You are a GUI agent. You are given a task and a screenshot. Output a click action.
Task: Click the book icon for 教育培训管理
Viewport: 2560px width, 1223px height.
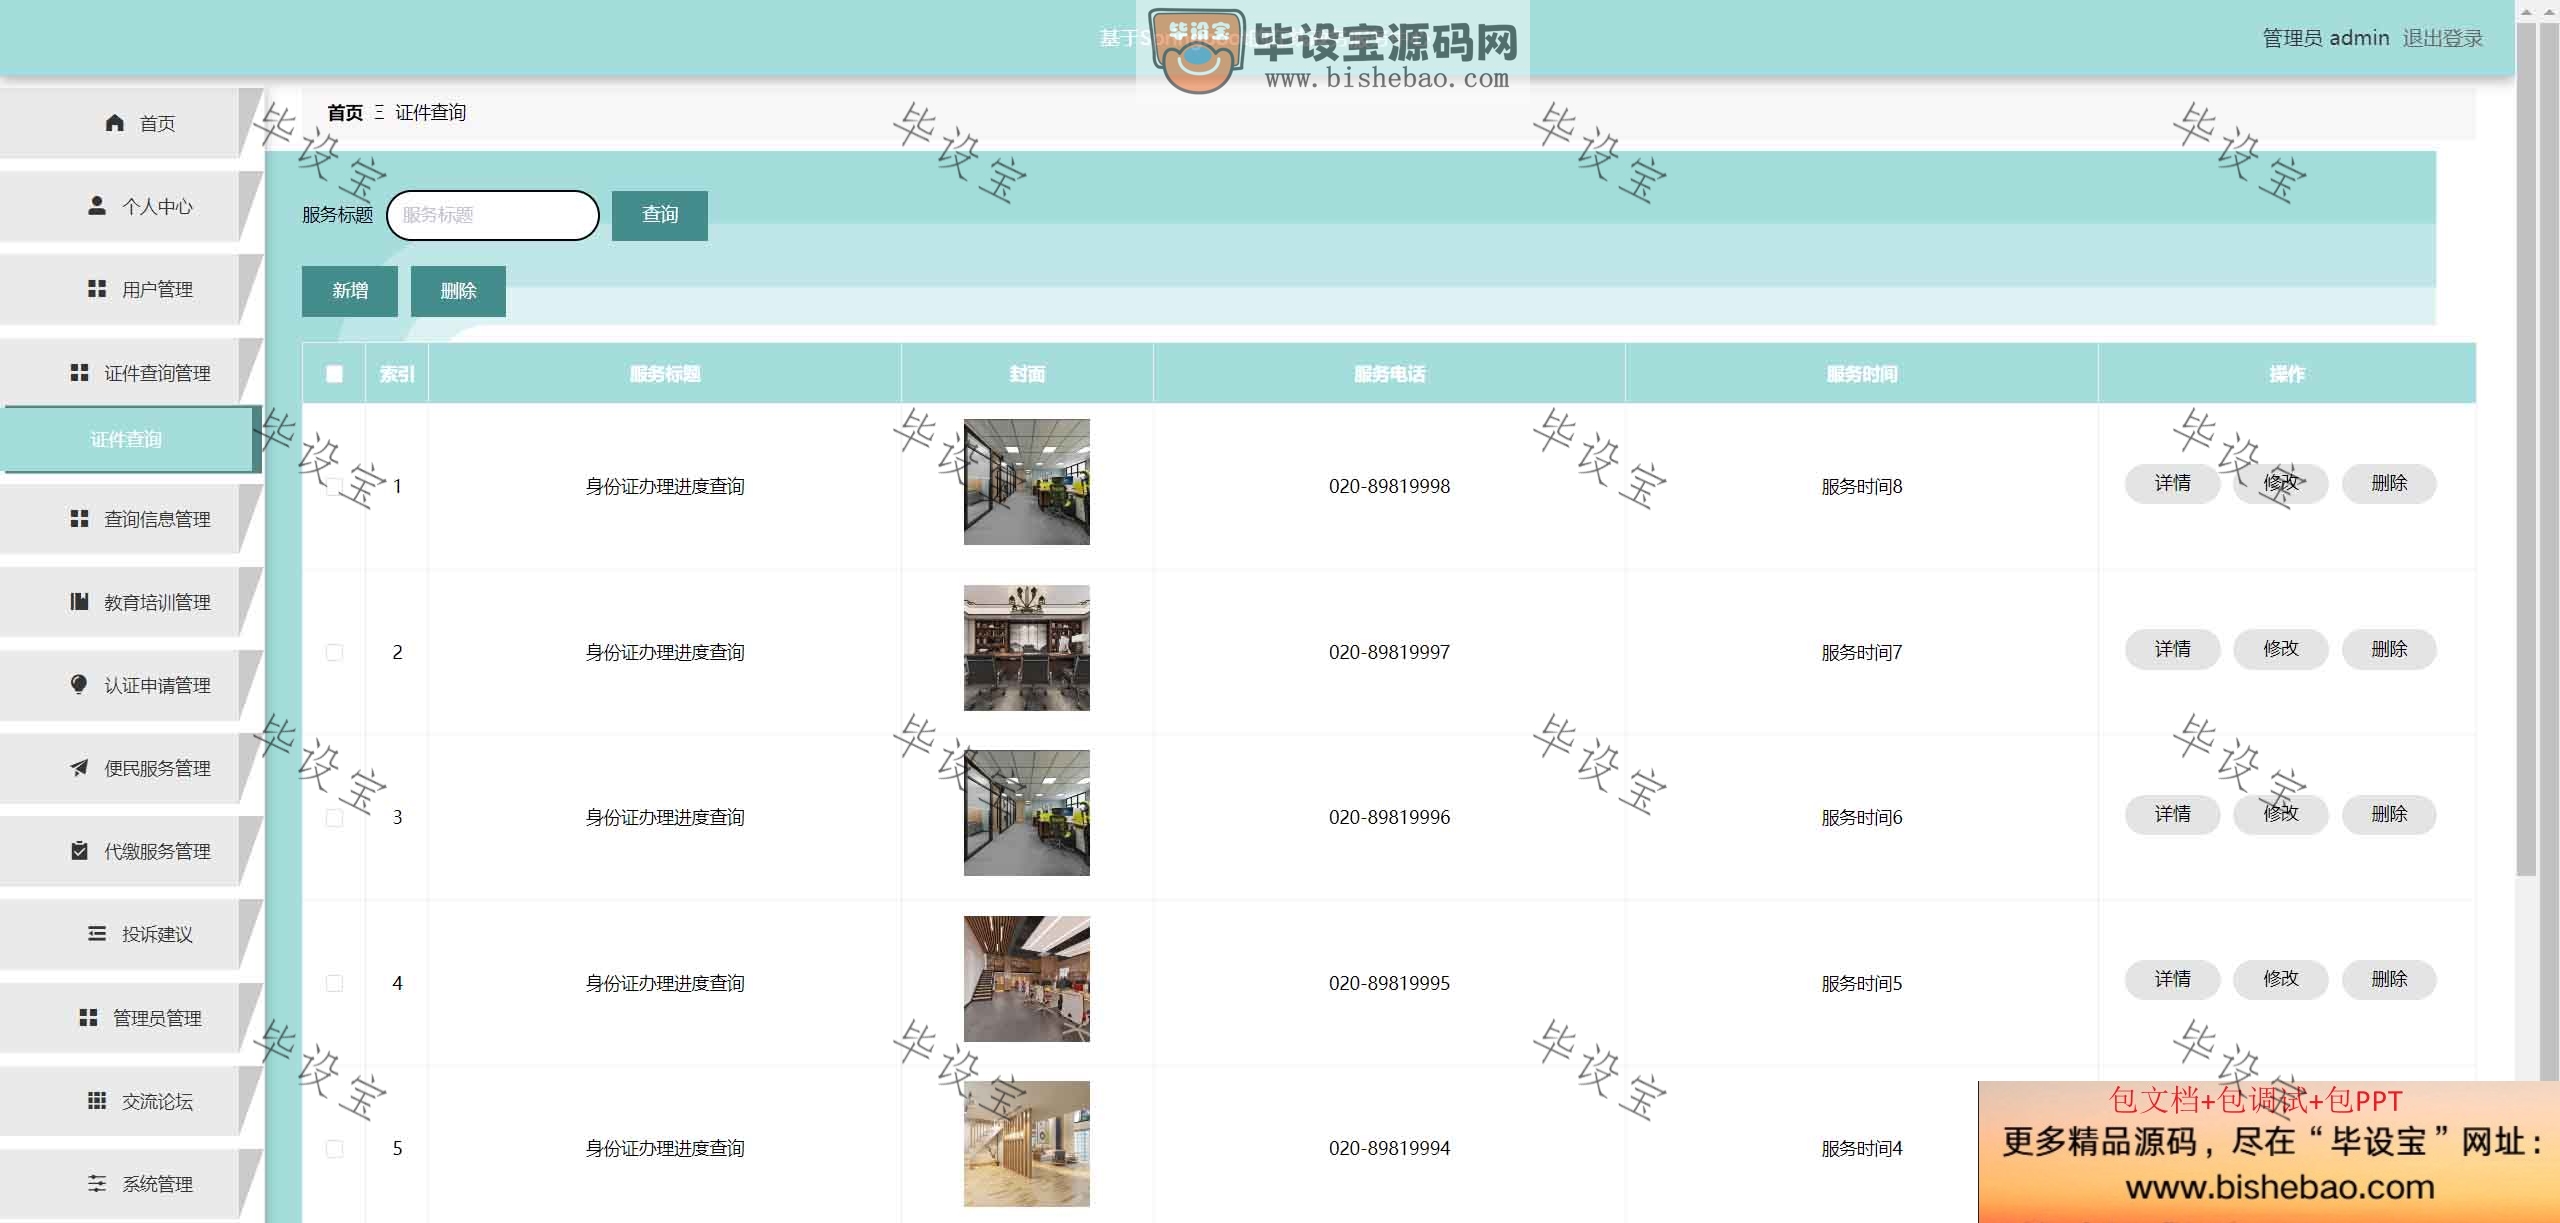pos(80,602)
